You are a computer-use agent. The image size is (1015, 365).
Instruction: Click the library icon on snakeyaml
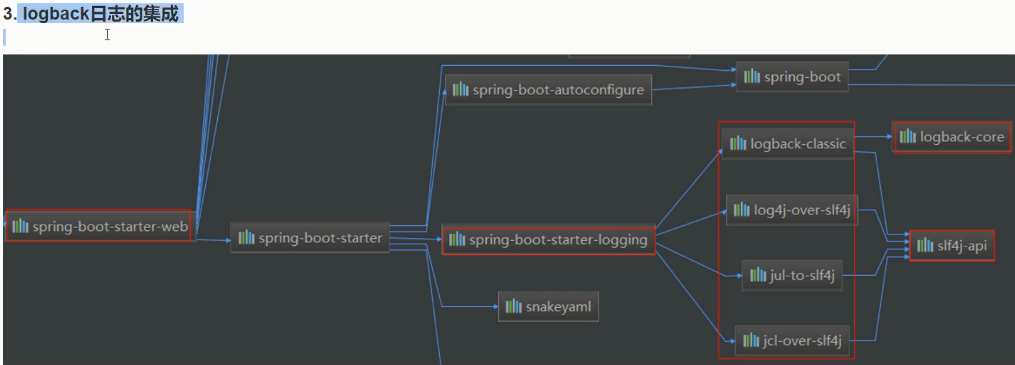click(x=513, y=306)
